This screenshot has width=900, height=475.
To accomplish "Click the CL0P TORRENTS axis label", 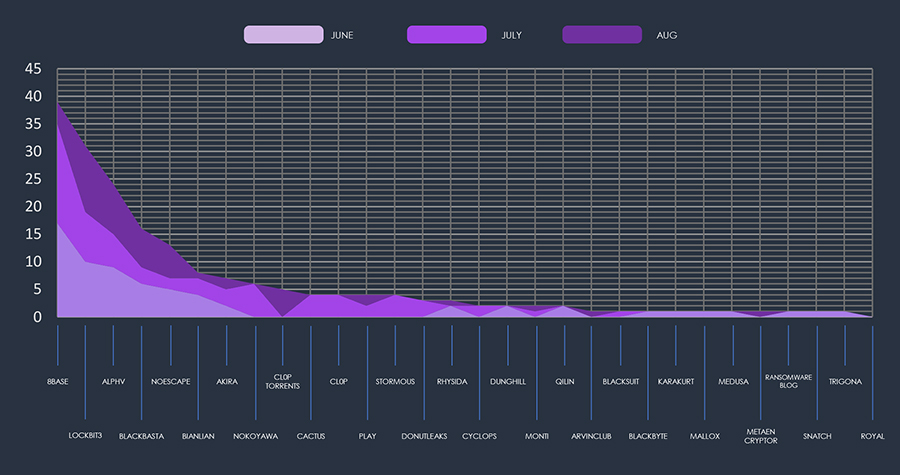I will [282, 381].
